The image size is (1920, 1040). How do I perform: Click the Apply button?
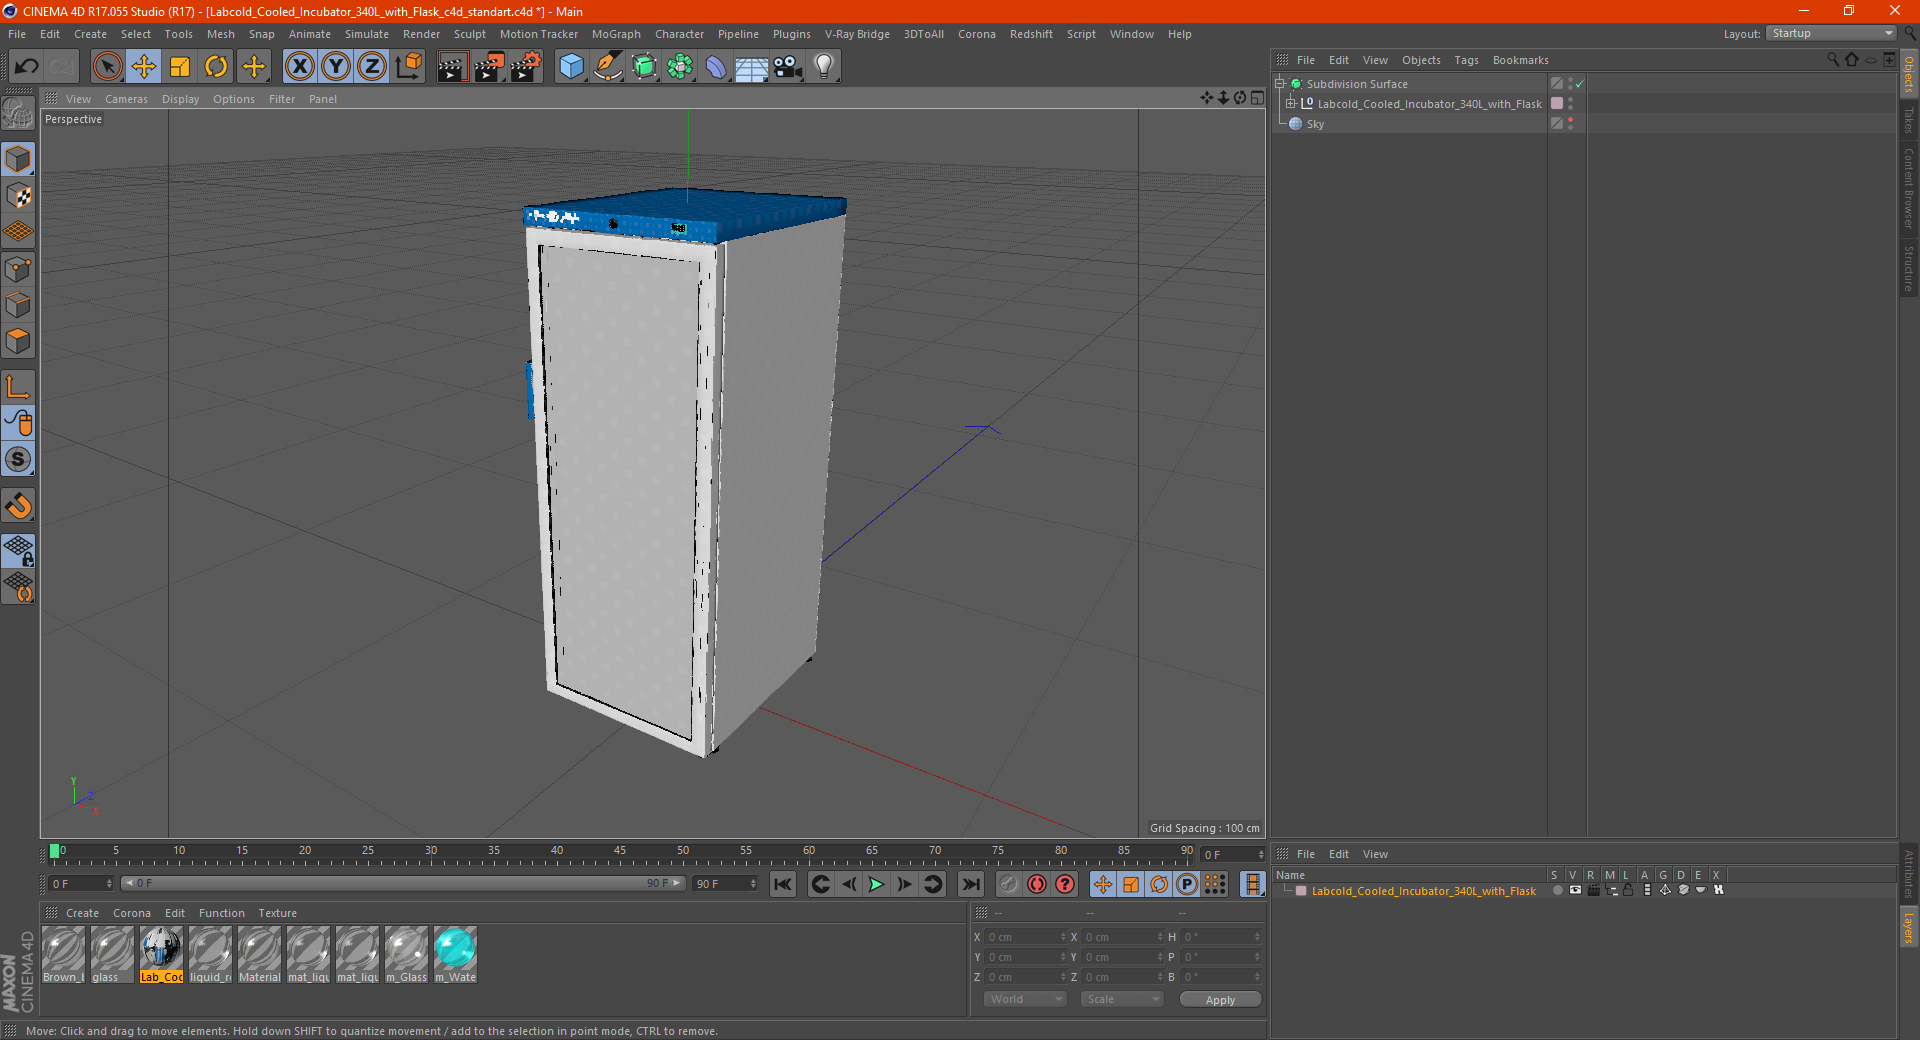coord(1220,999)
